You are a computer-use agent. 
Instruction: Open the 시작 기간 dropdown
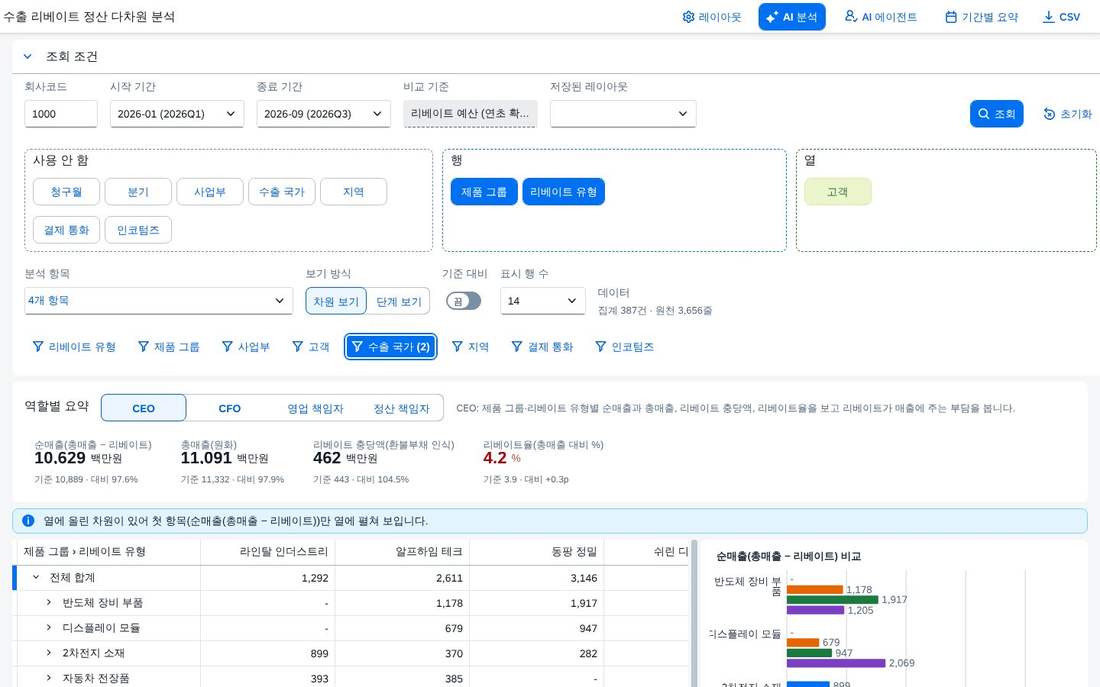pos(177,114)
